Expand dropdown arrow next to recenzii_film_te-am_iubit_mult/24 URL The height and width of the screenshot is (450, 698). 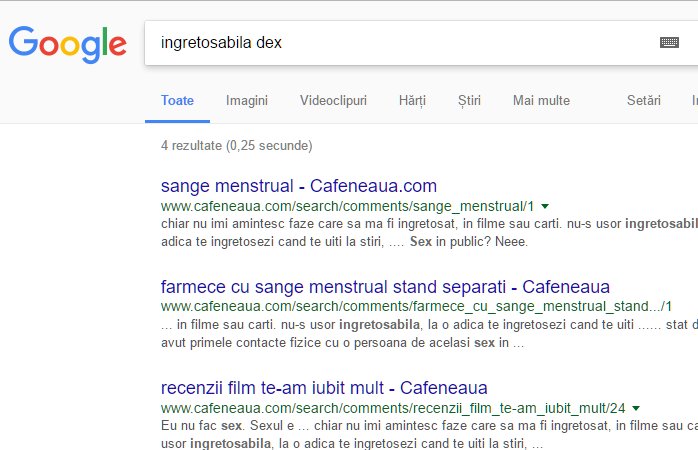[x=636, y=408]
